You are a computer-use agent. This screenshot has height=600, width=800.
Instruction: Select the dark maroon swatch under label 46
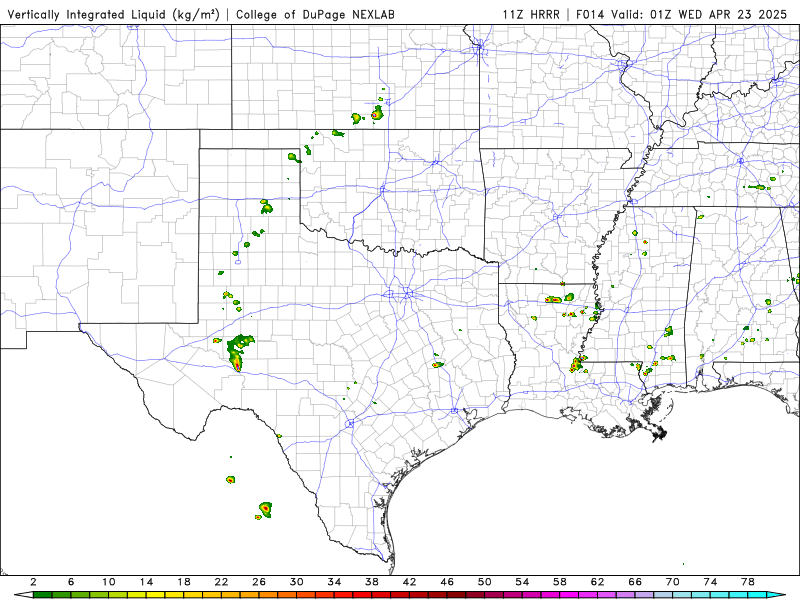pos(456,595)
